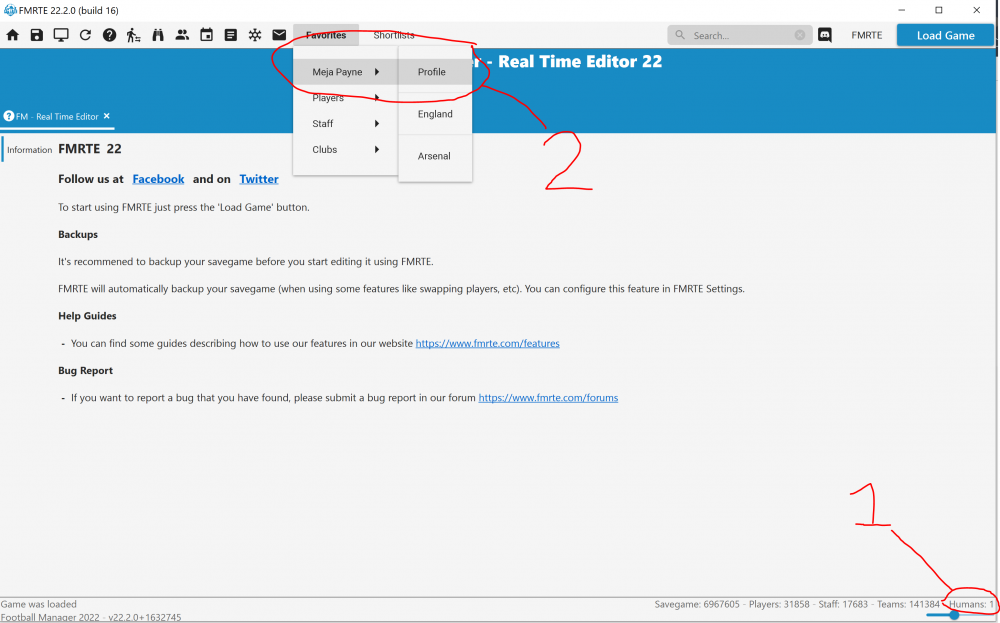Go to the Home screen icon
The width and height of the screenshot is (1000, 623).
[x=12, y=35]
